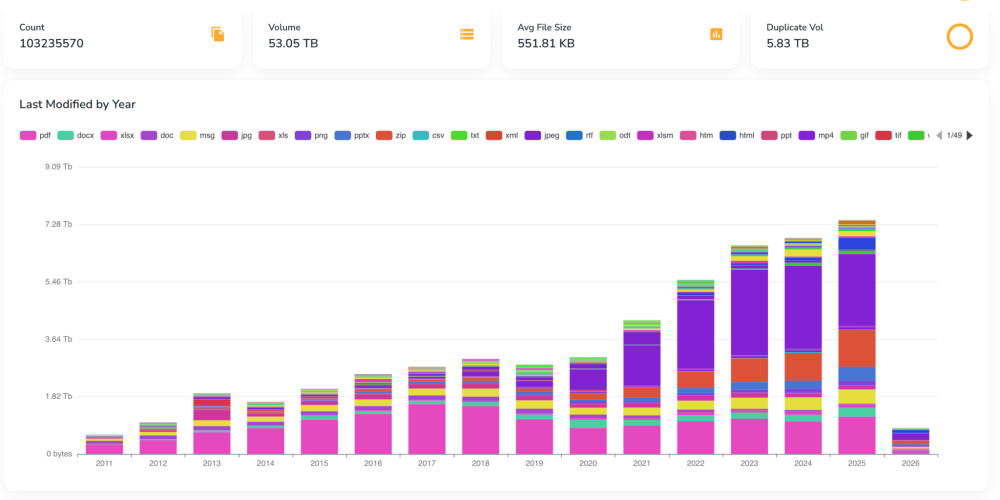The image size is (1000, 500).
Task: Toggle csv legend entry
Action: 429,135
